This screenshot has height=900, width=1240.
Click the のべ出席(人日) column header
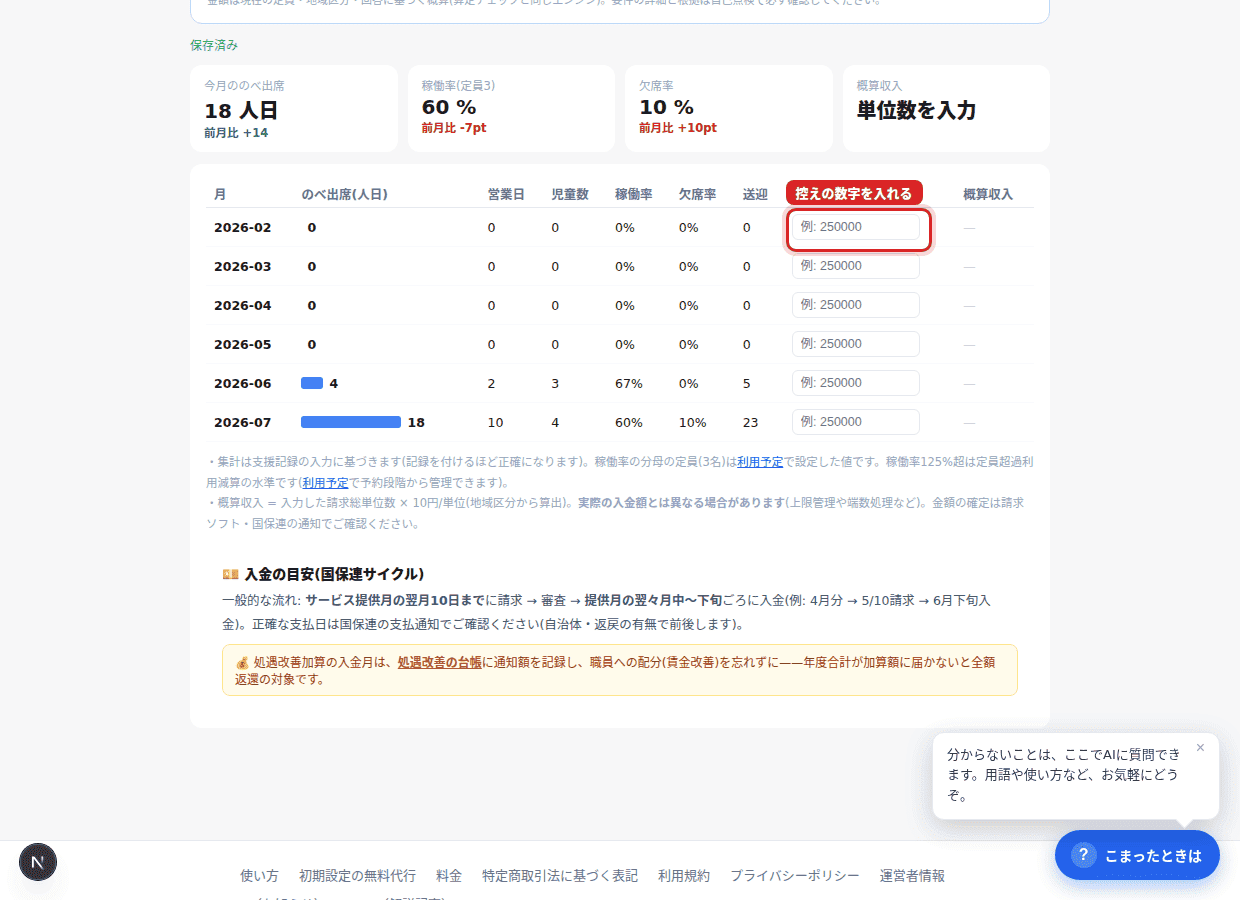pyautogui.click(x=344, y=194)
